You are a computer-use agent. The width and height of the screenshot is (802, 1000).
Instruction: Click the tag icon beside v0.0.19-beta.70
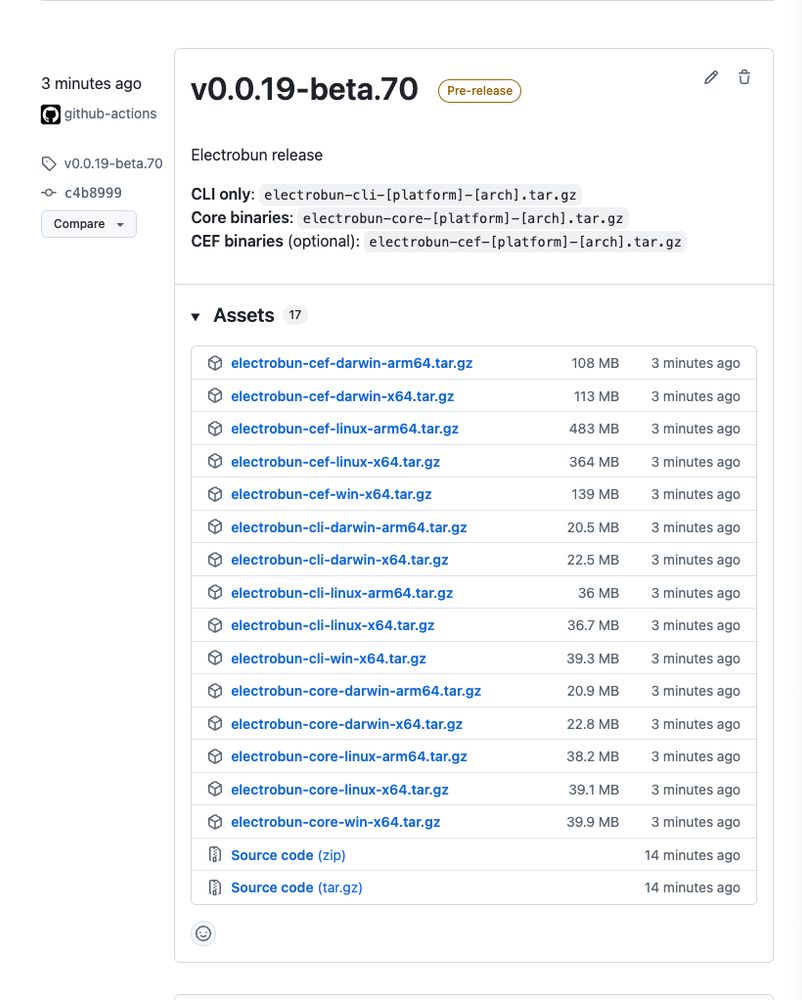49,164
